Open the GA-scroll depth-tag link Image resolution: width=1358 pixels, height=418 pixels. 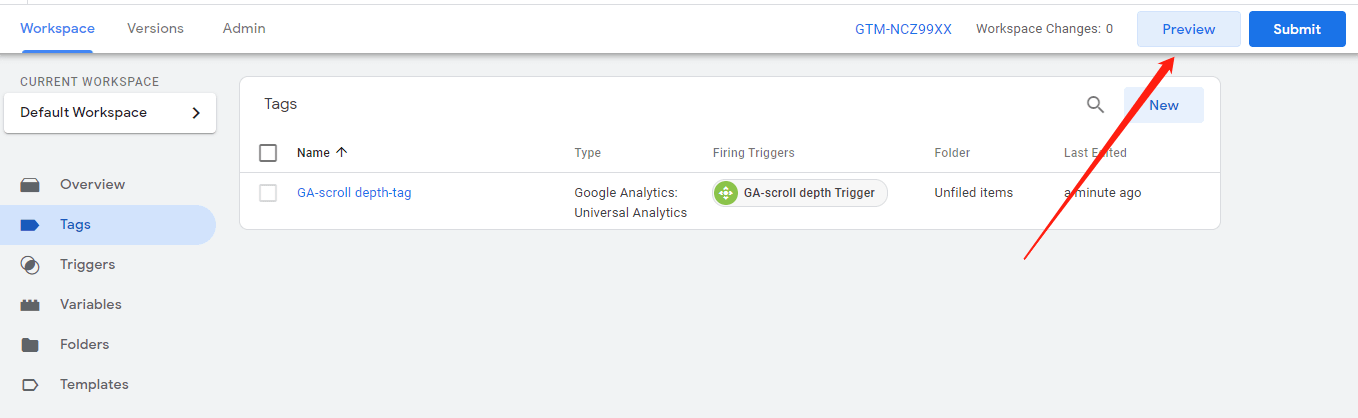(x=354, y=193)
